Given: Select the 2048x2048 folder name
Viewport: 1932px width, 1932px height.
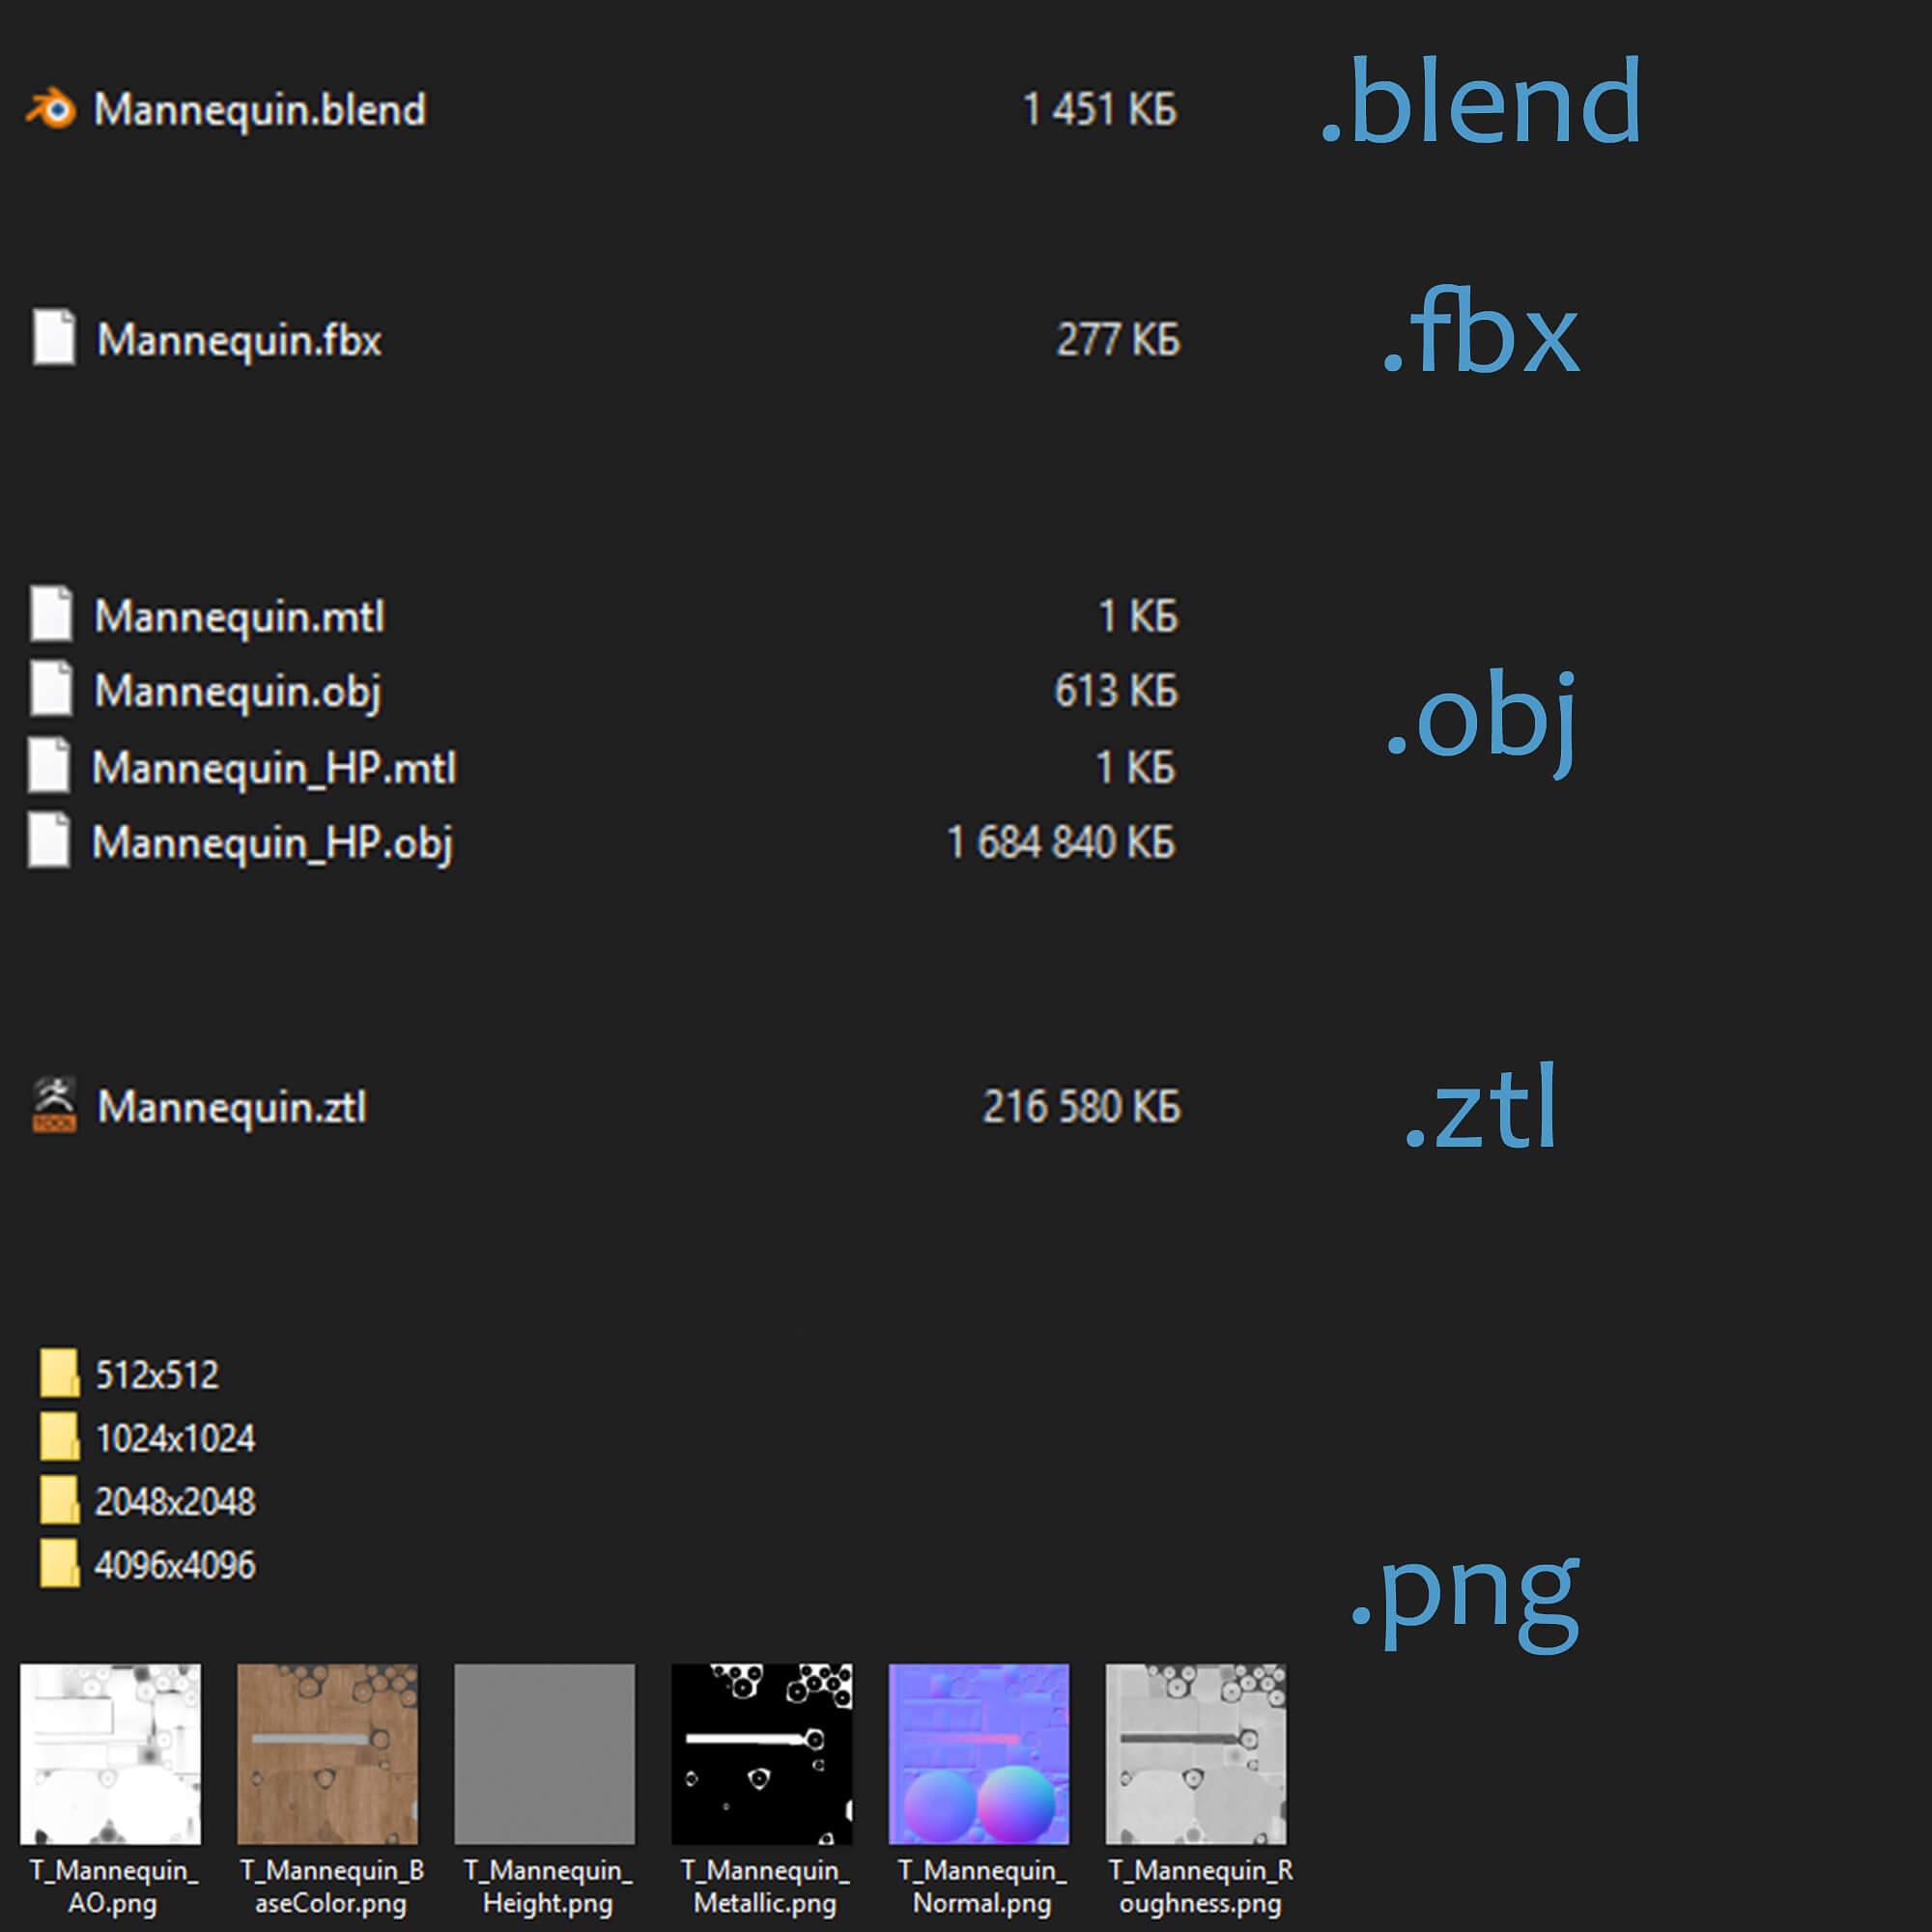Looking at the screenshot, I should pyautogui.click(x=175, y=1501).
